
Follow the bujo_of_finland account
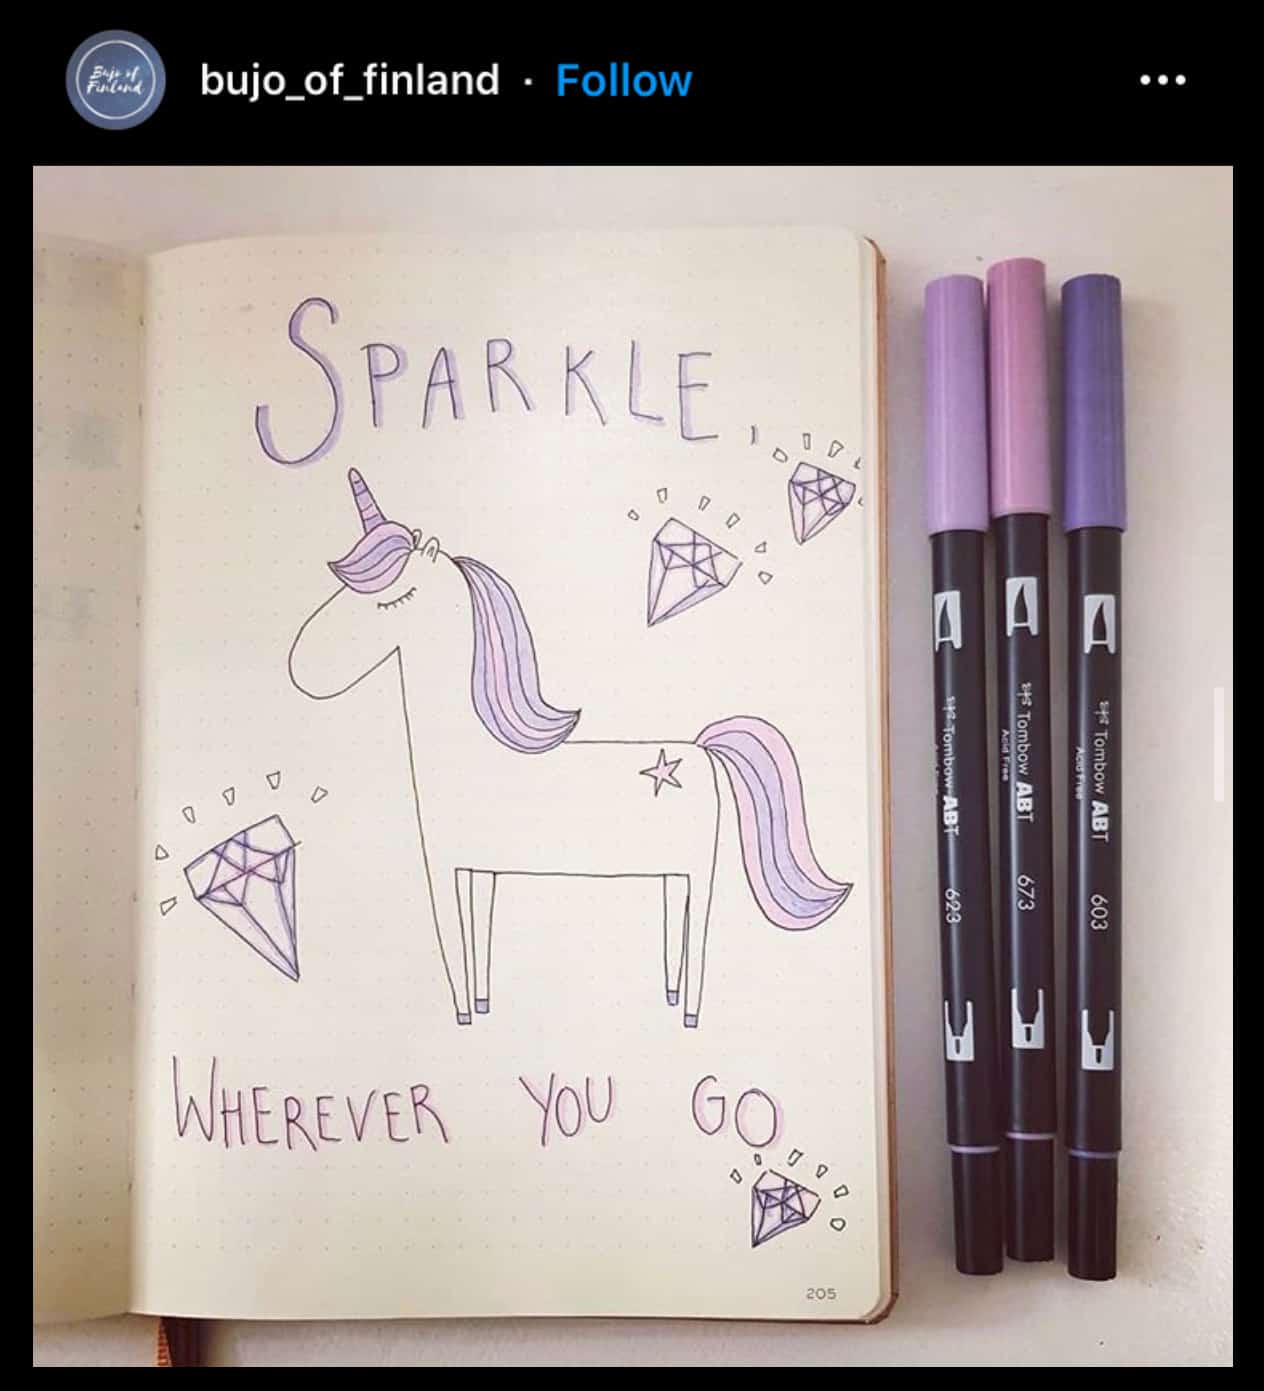(623, 80)
